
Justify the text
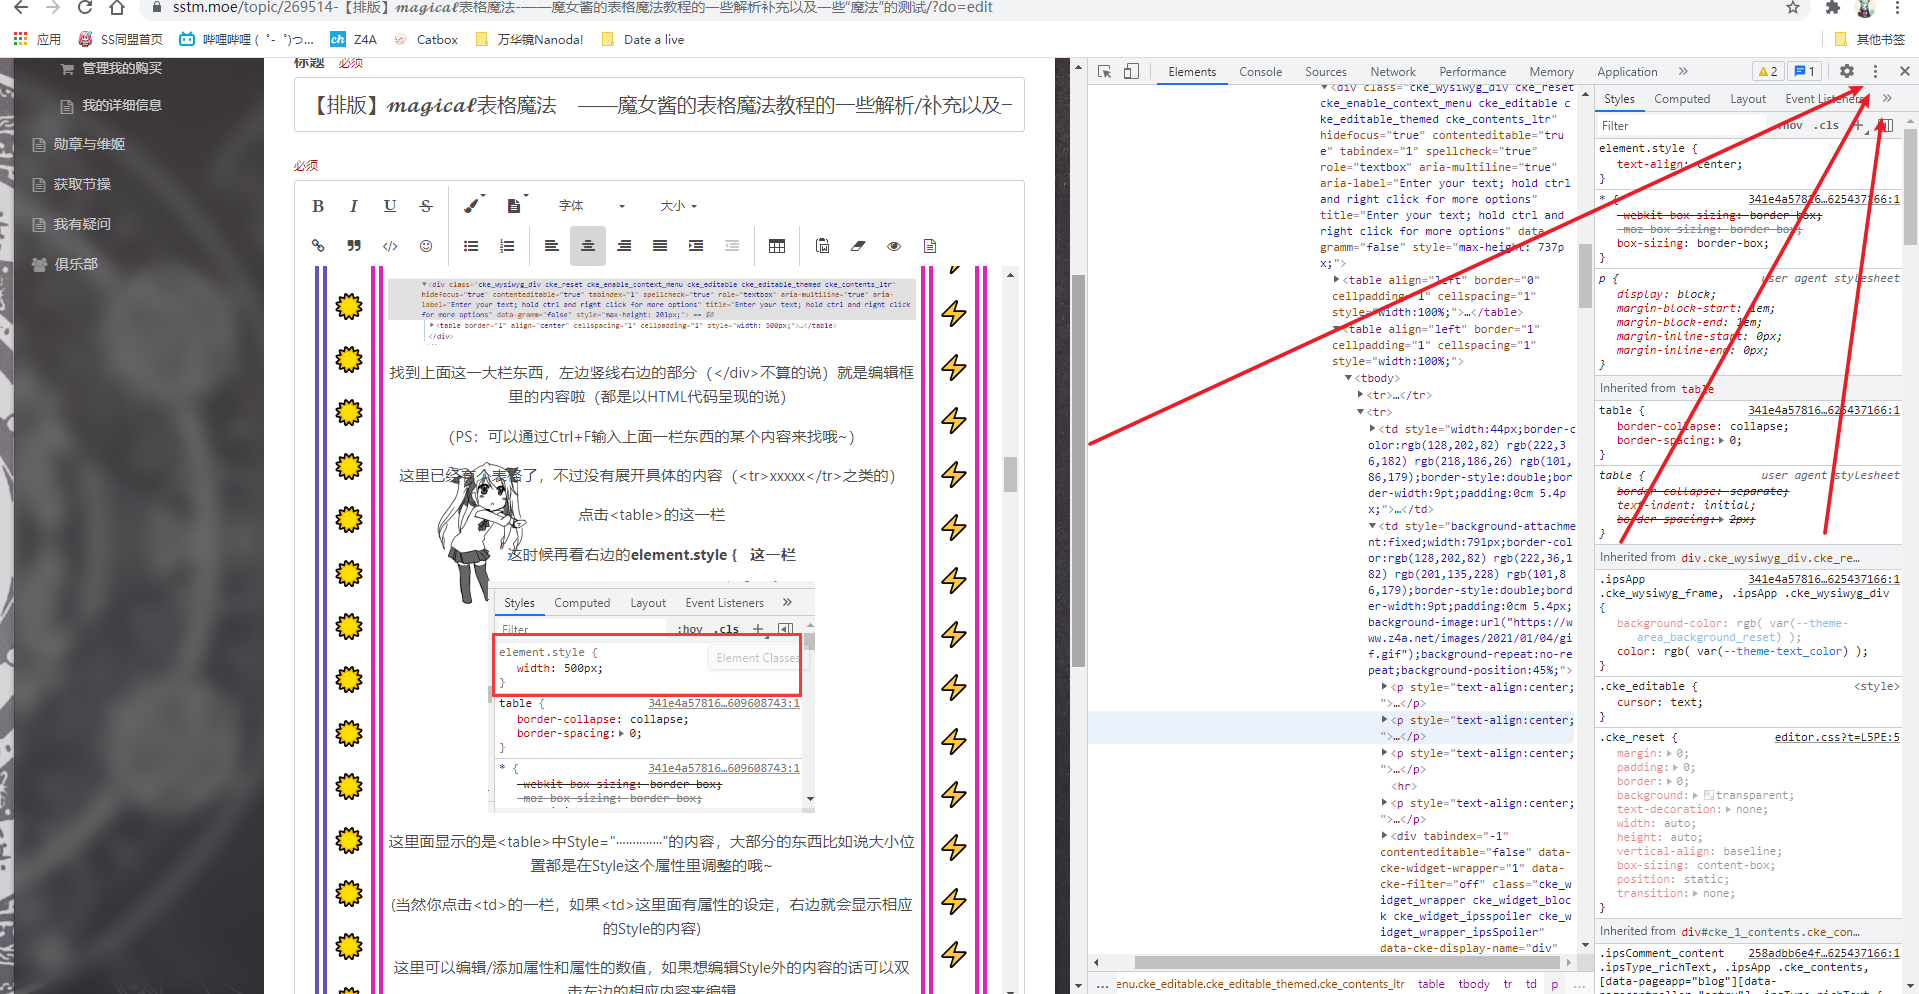[x=660, y=246]
